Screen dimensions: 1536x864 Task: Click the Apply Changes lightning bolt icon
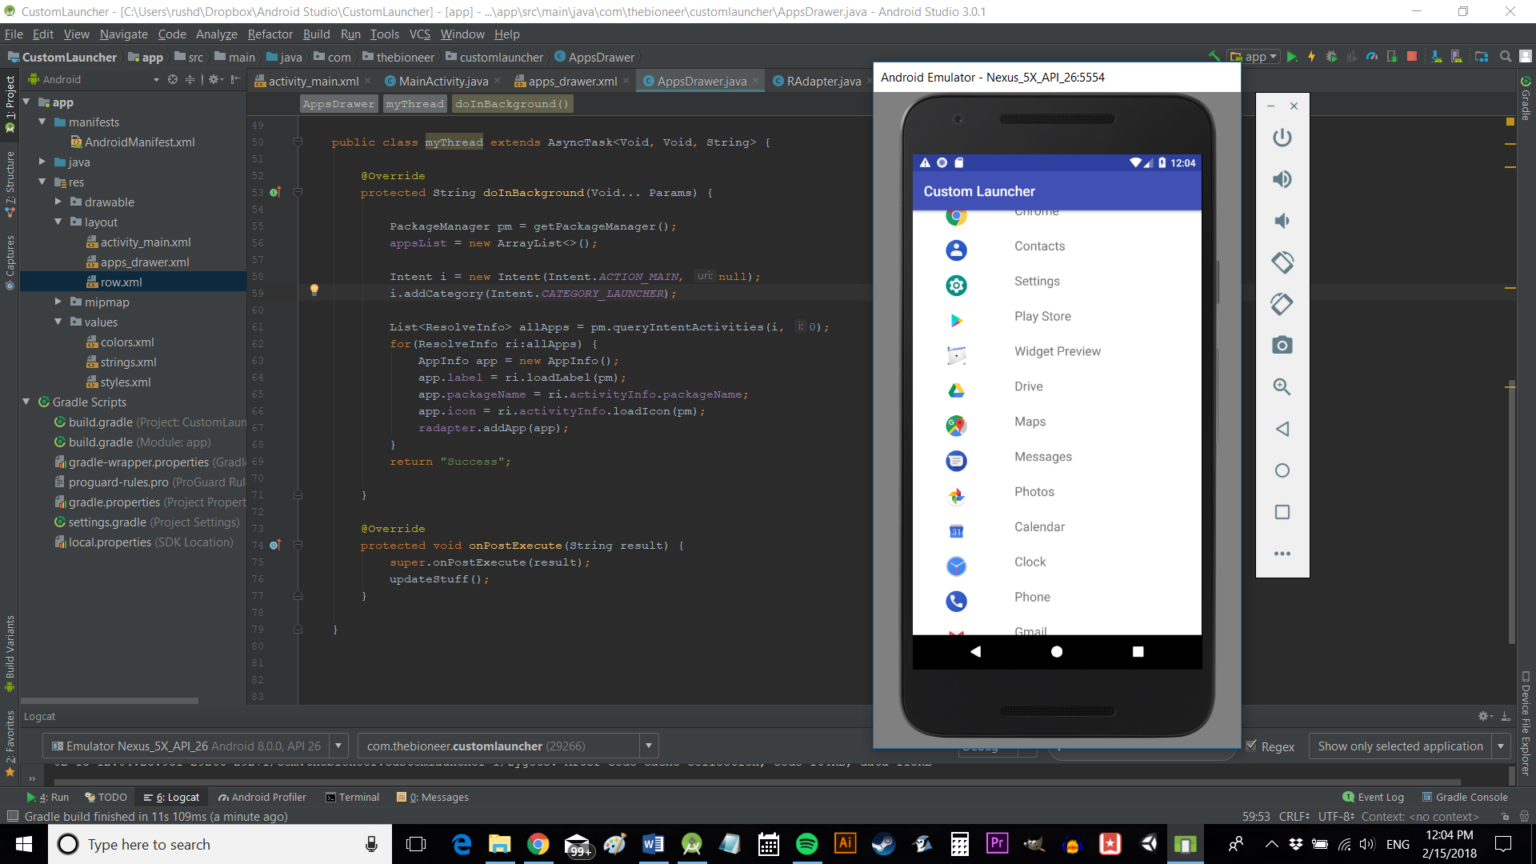point(1312,57)
